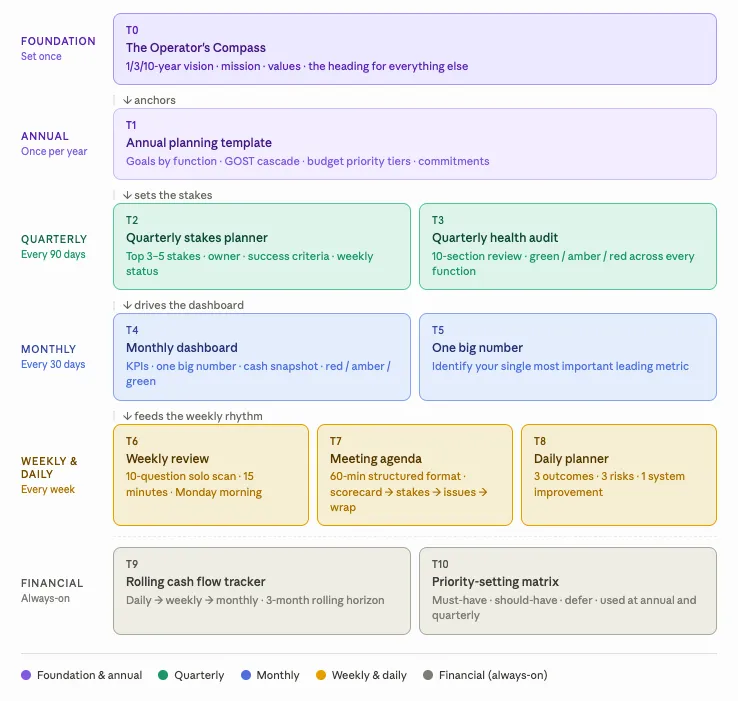This screenshot has width=738, height=701.
Task: Click the green Quarterly legend dot
Action: click(x=163, y=675)
